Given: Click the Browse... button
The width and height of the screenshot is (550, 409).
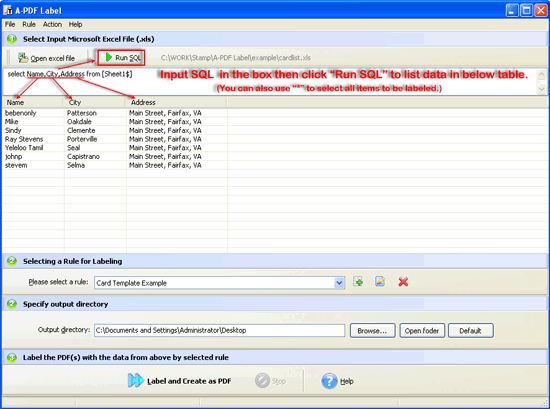Looking at the screenshot, I should 373,331.
